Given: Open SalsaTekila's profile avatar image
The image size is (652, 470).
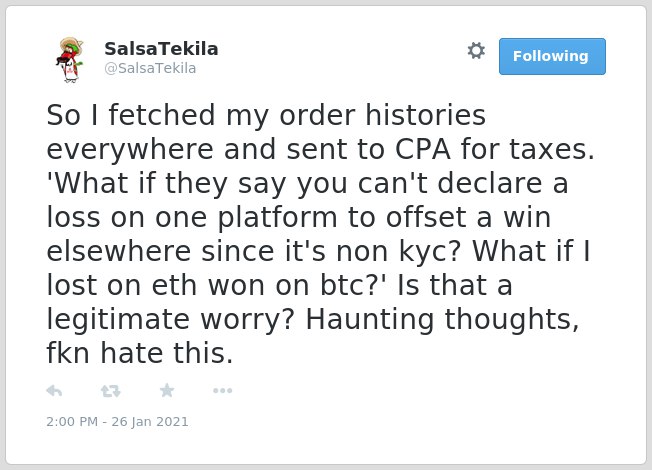Looking at the screenshot, I should click(70, 59).
